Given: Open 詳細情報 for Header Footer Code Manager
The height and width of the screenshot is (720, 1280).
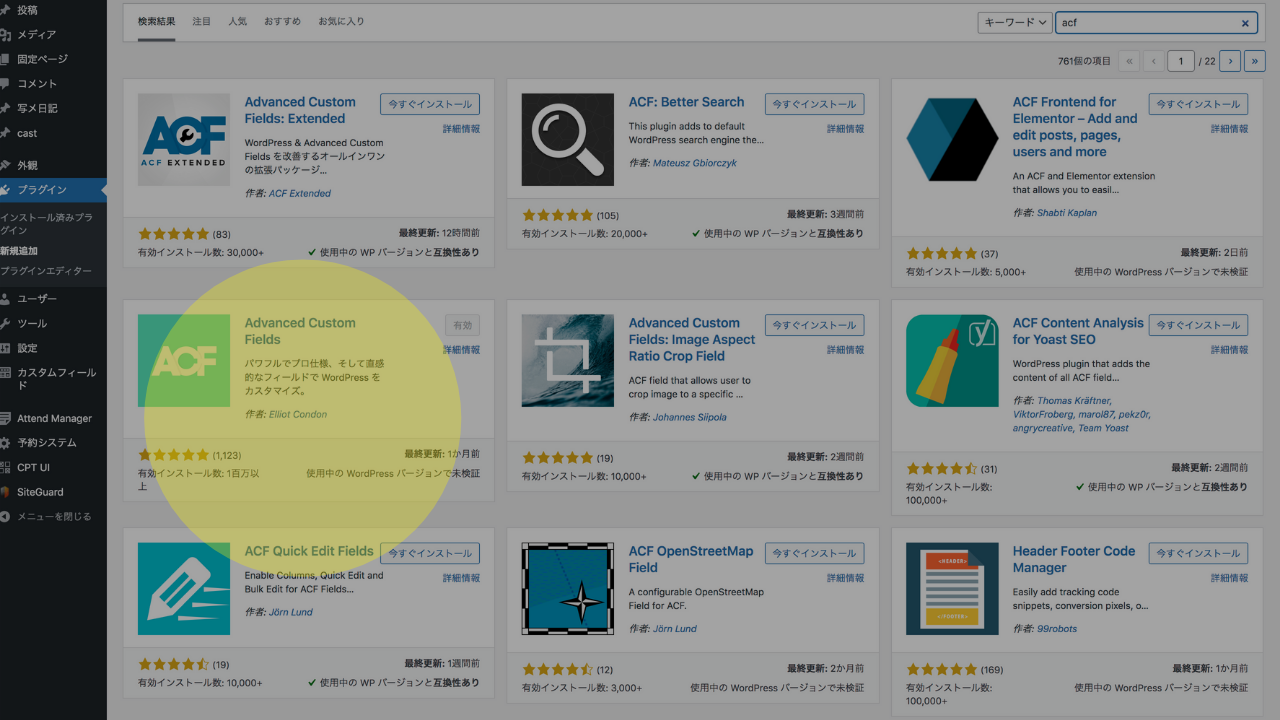Looking at the screenshot, I should point(1229,578).
